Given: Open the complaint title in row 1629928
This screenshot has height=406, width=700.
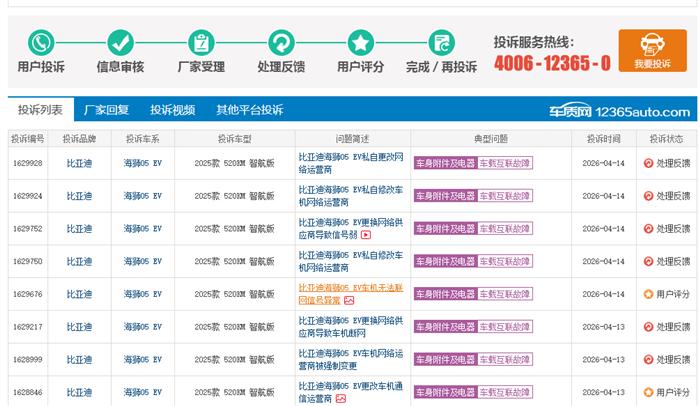Looking at the screenshot, I should pos(351,163).
